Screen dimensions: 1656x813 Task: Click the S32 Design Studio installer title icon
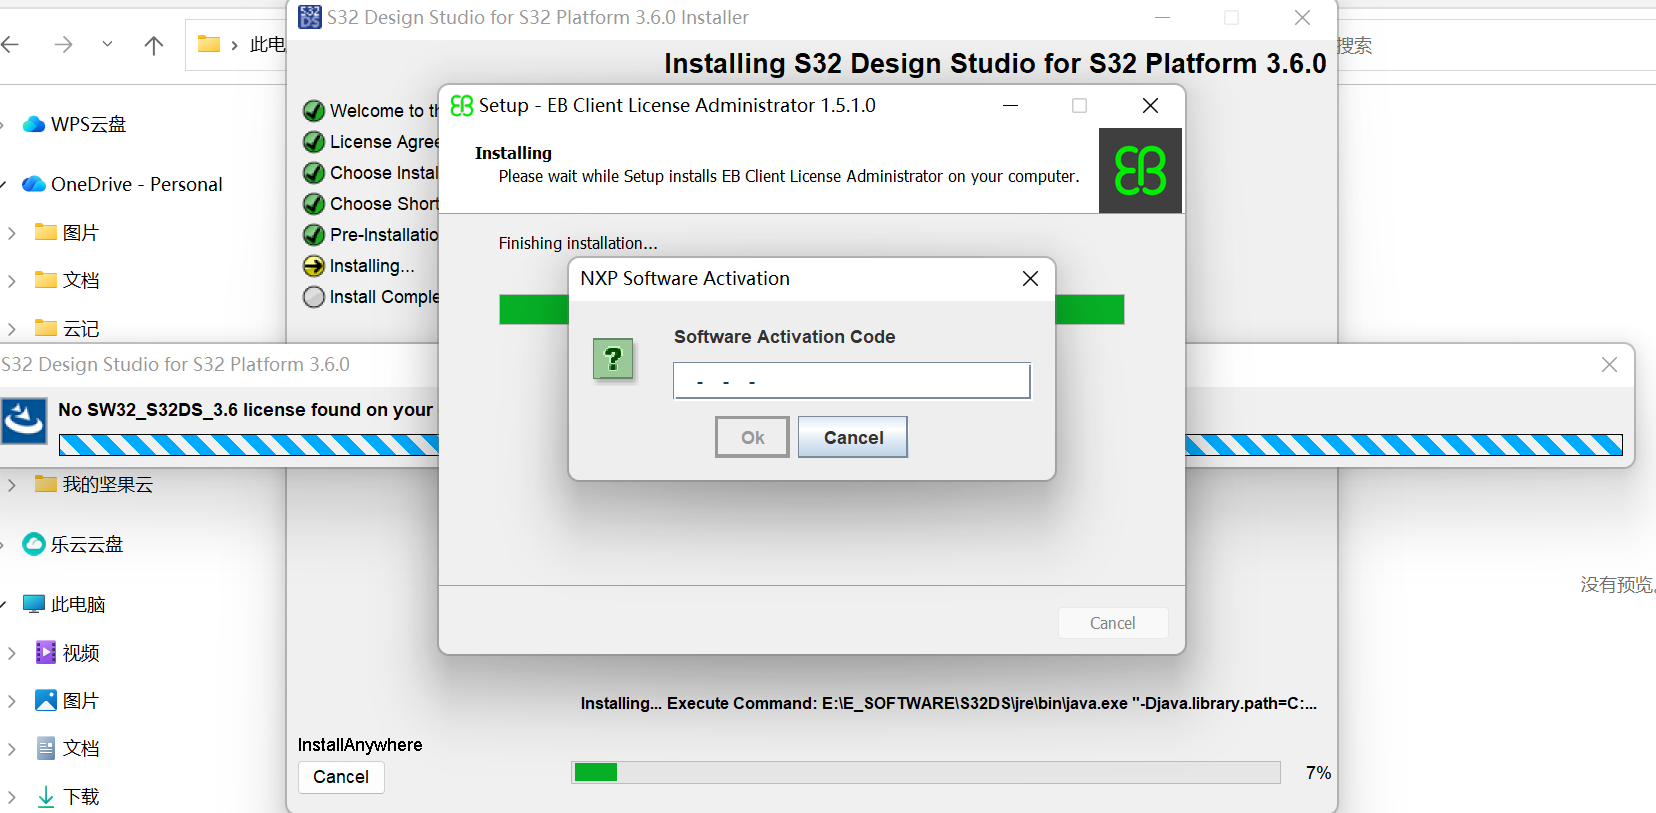point(310,17)
